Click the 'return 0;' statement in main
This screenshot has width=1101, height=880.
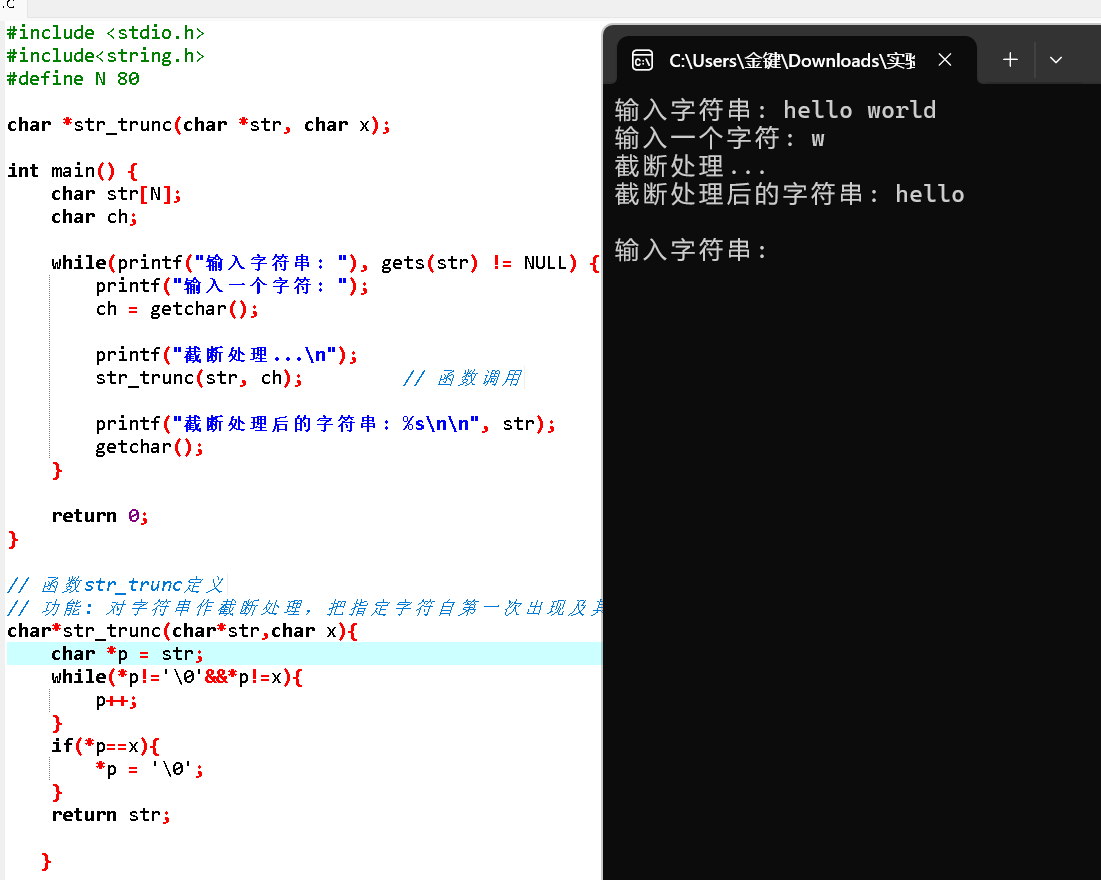(x=100, y=515)
